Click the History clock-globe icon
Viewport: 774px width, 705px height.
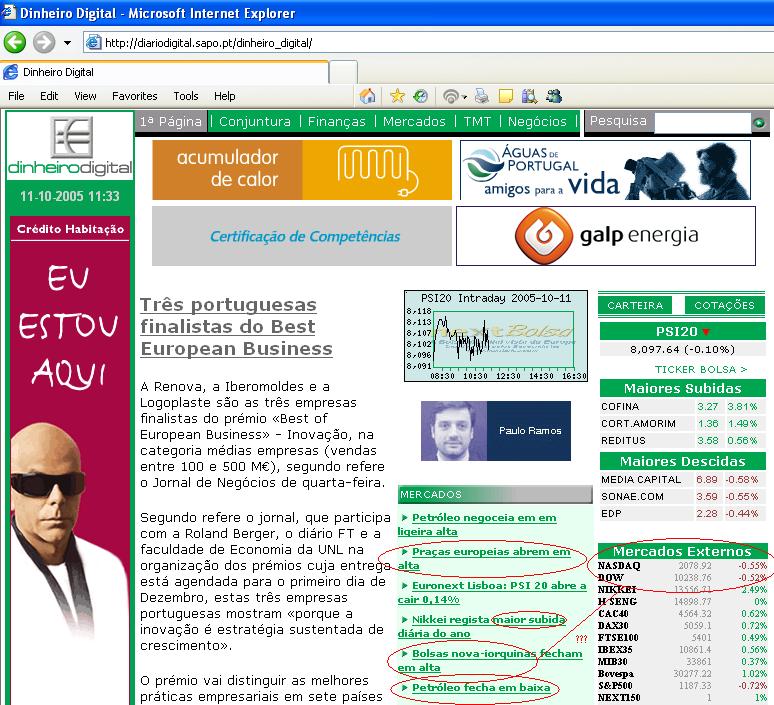coord(421,96)
